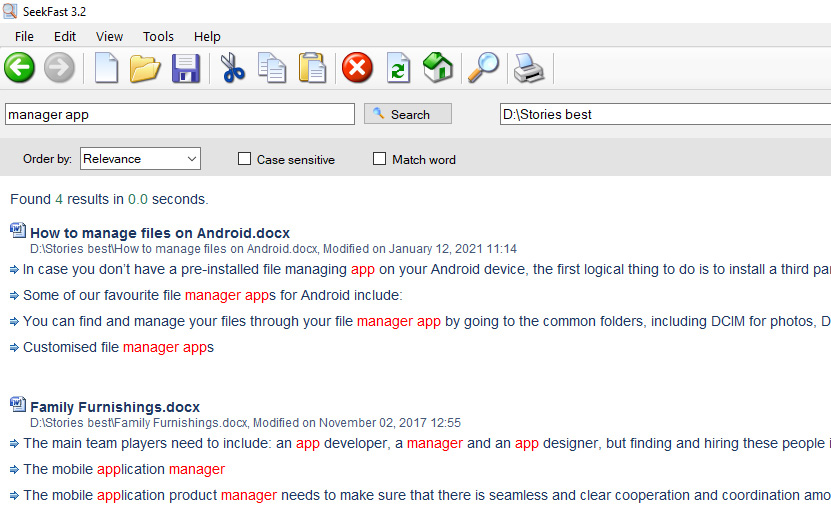Open folder icon in toolbar
The height and width of the screenshot is (530, 831).
tap(145, 69)
